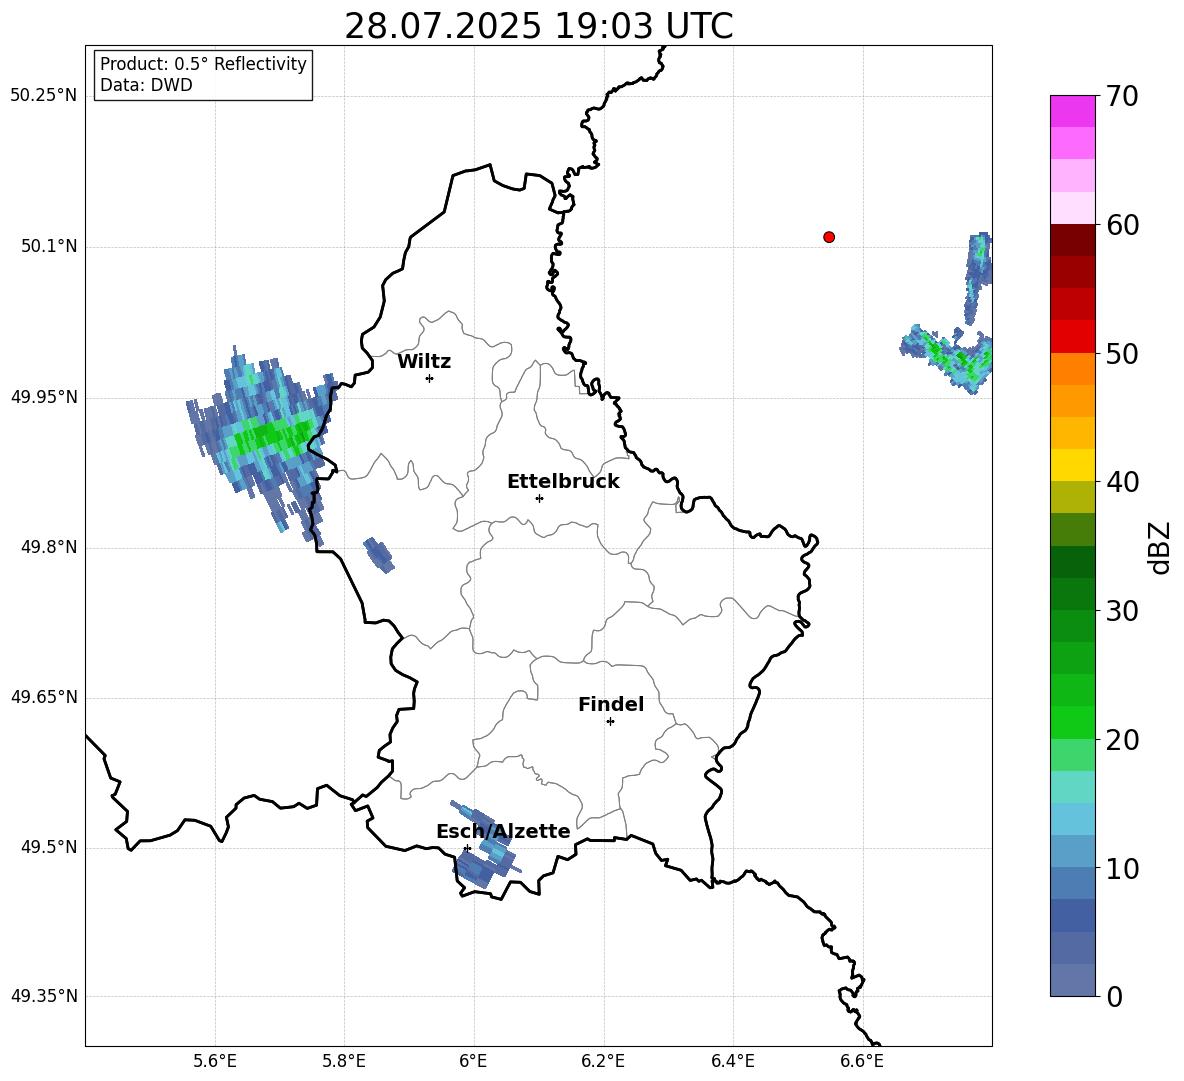Click the 40 dBZ colorbar label
Viewport: 1184px width, 1081px height.
(1122, 482)
